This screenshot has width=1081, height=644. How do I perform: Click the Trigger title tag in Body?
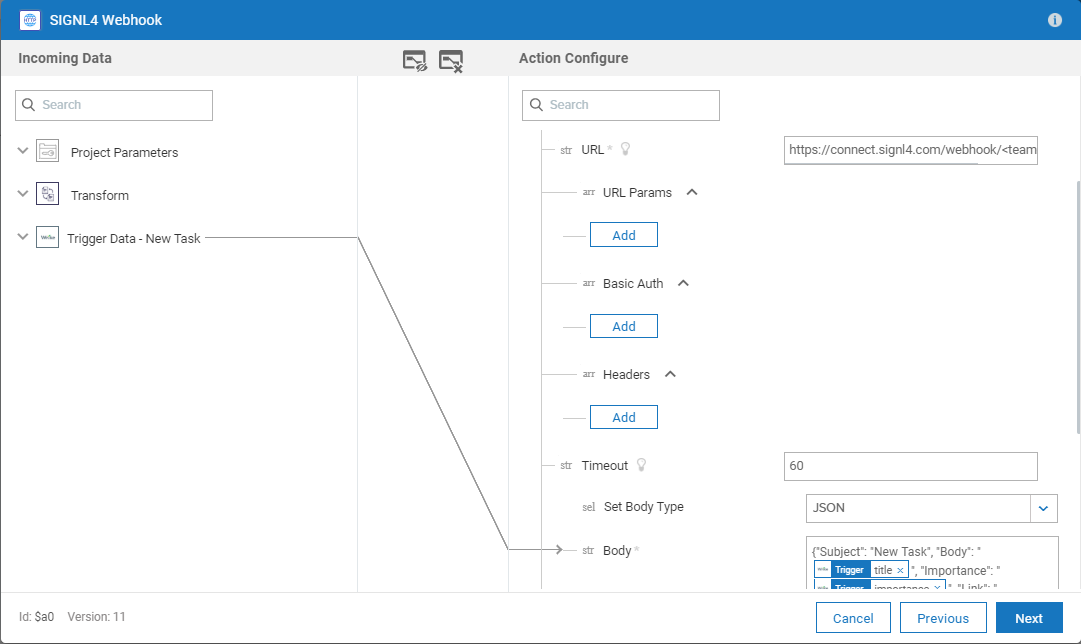click(x=861, y=570)
